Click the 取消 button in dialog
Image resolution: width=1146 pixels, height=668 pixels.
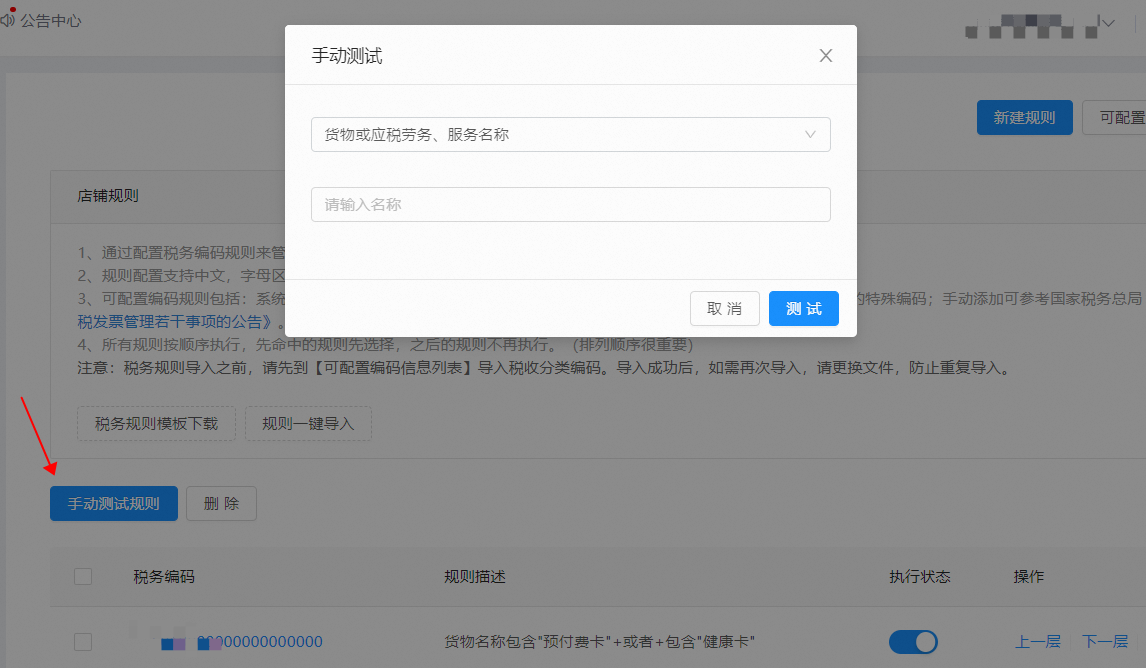(724, 308)
